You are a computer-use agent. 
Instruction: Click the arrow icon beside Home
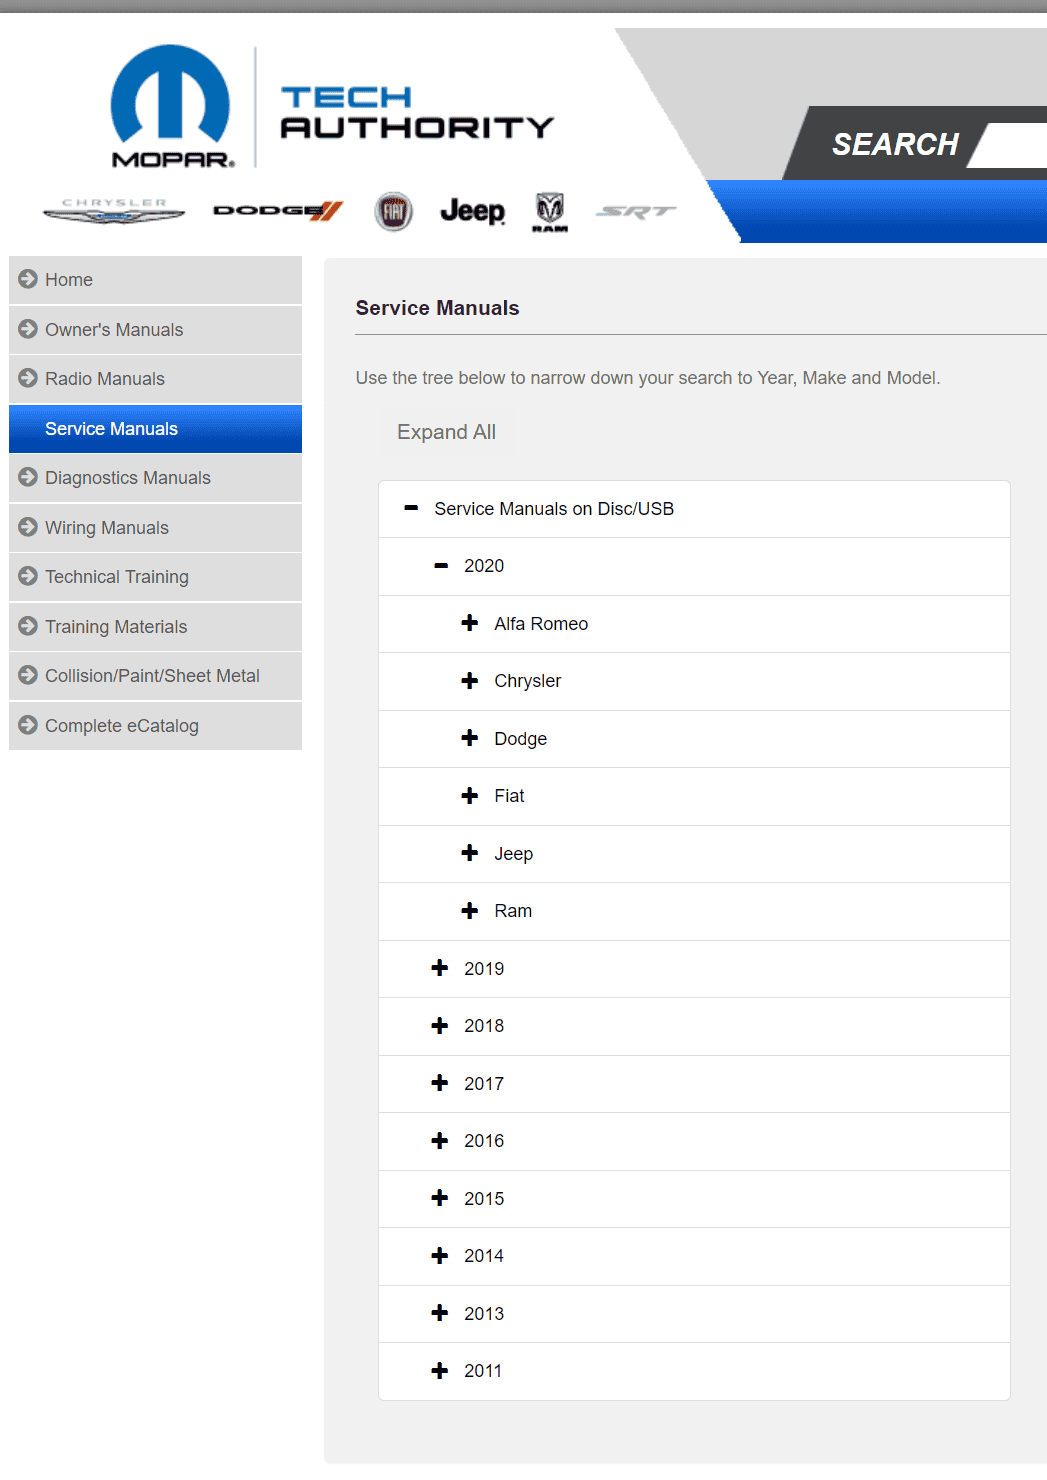(x=28, y=279)
